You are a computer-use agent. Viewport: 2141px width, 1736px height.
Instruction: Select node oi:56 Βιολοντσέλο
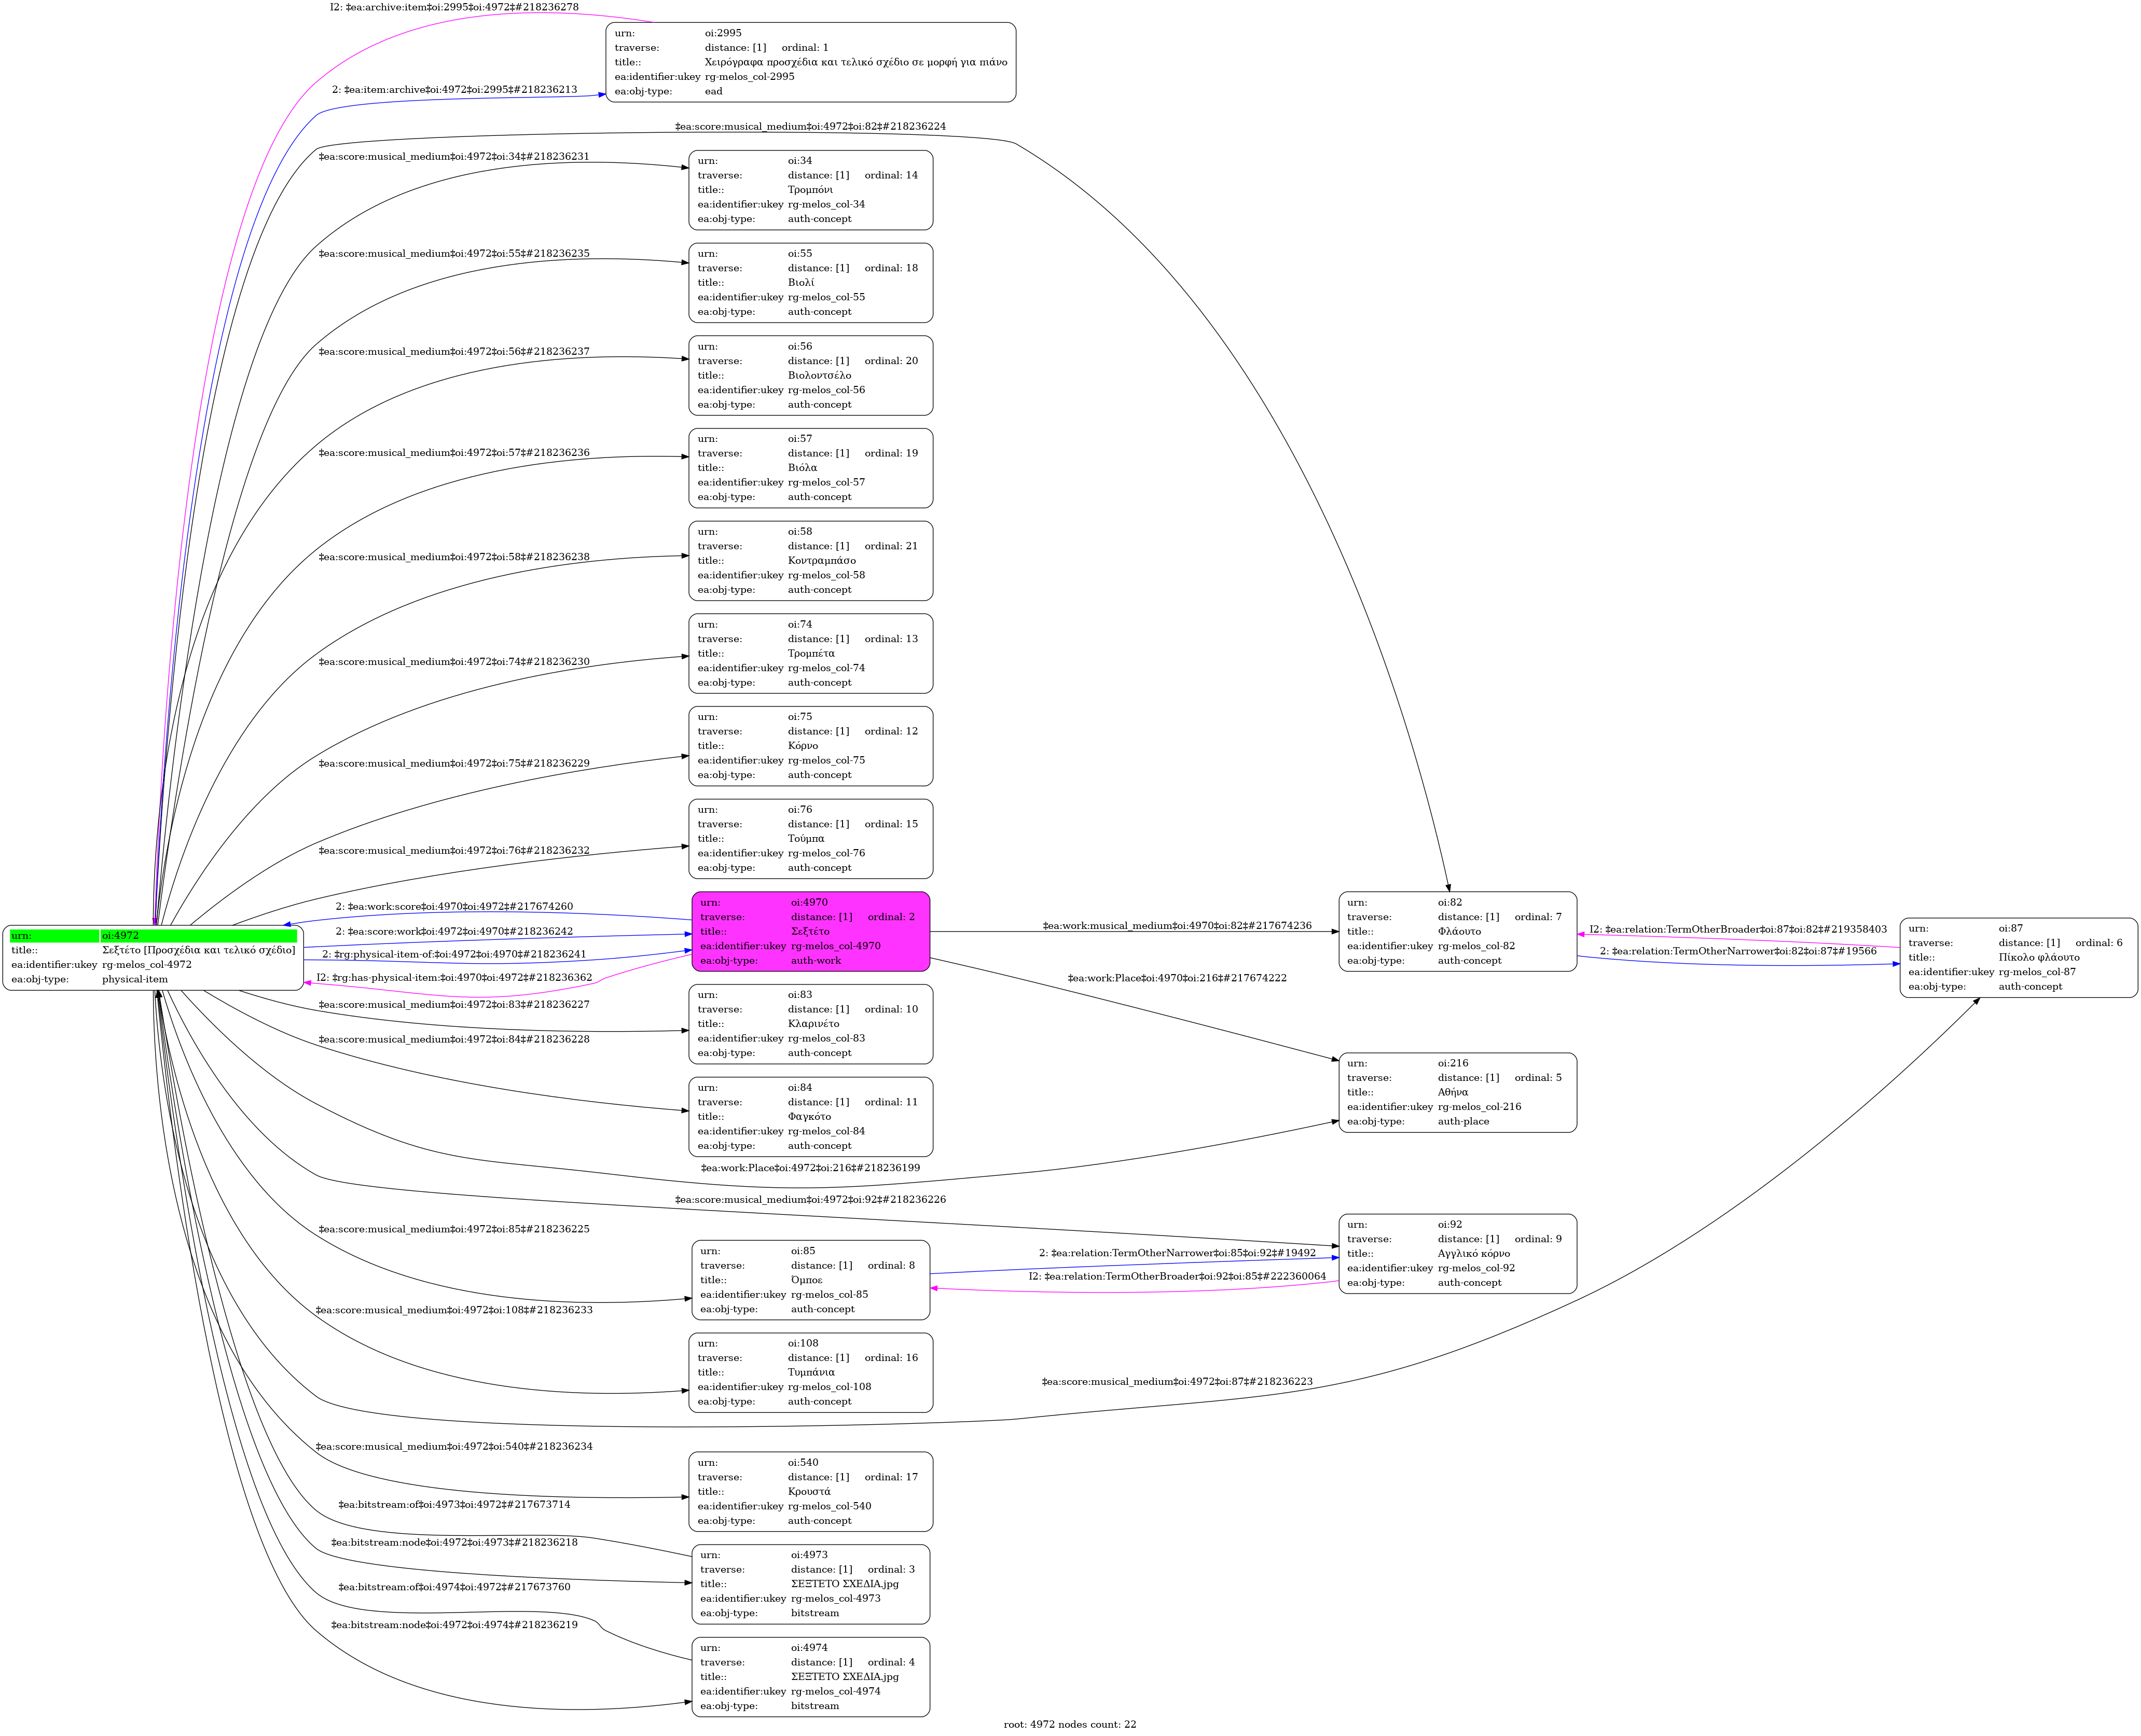click(x=810, y=375)
